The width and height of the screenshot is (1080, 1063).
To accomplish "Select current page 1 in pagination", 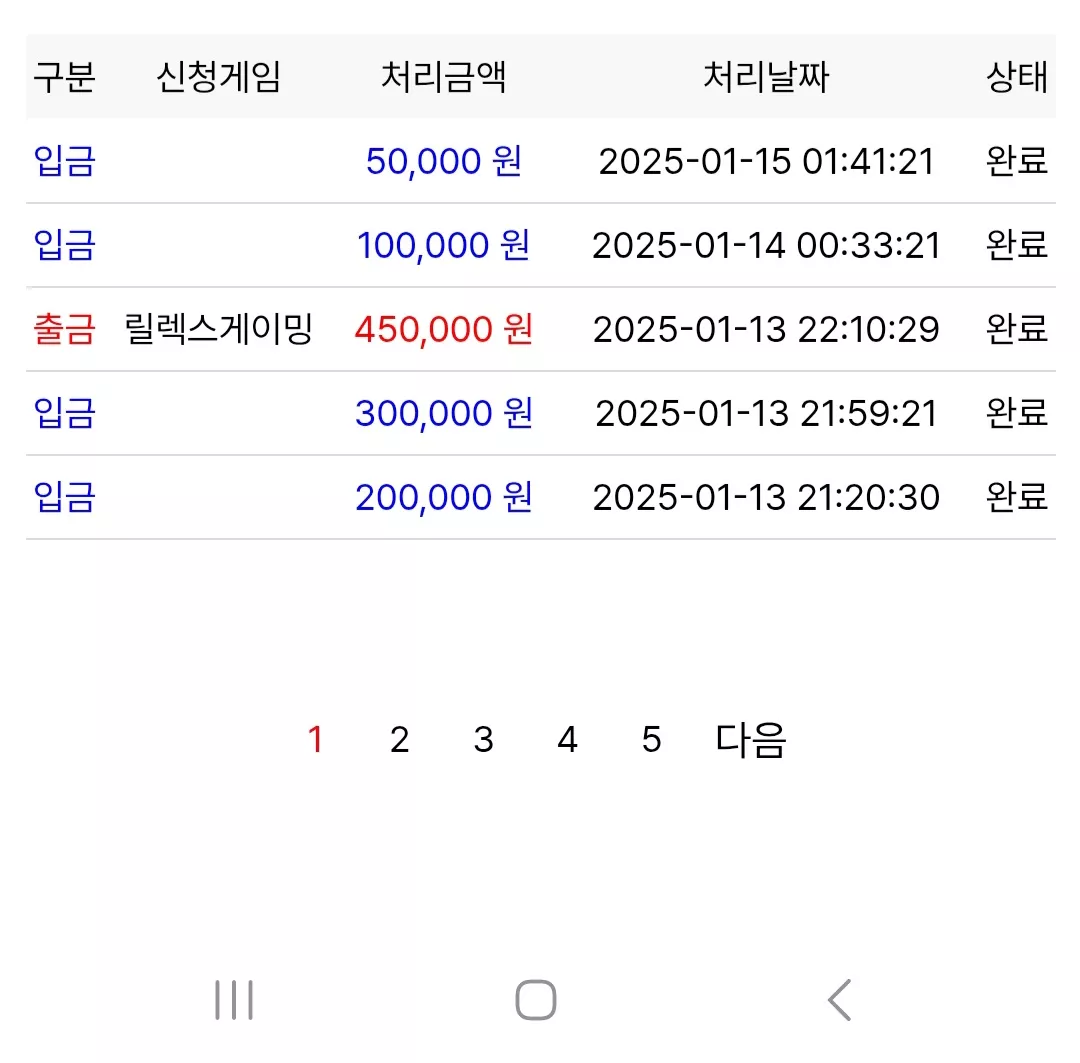I will click(x=315, y=740).
